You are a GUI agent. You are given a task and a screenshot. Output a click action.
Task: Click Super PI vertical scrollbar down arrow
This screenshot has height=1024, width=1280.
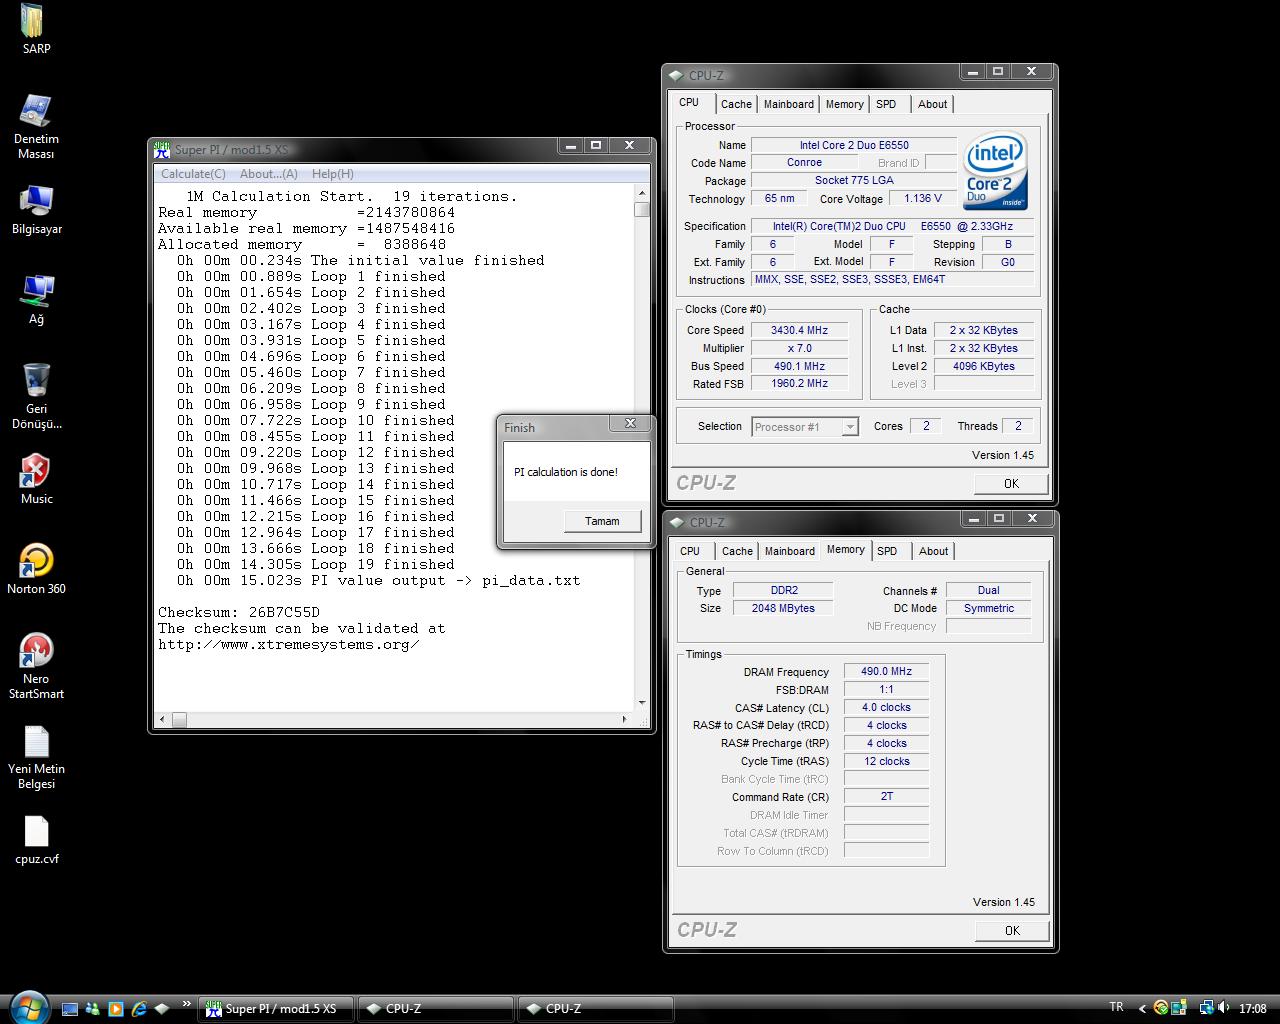coord(642,704)
